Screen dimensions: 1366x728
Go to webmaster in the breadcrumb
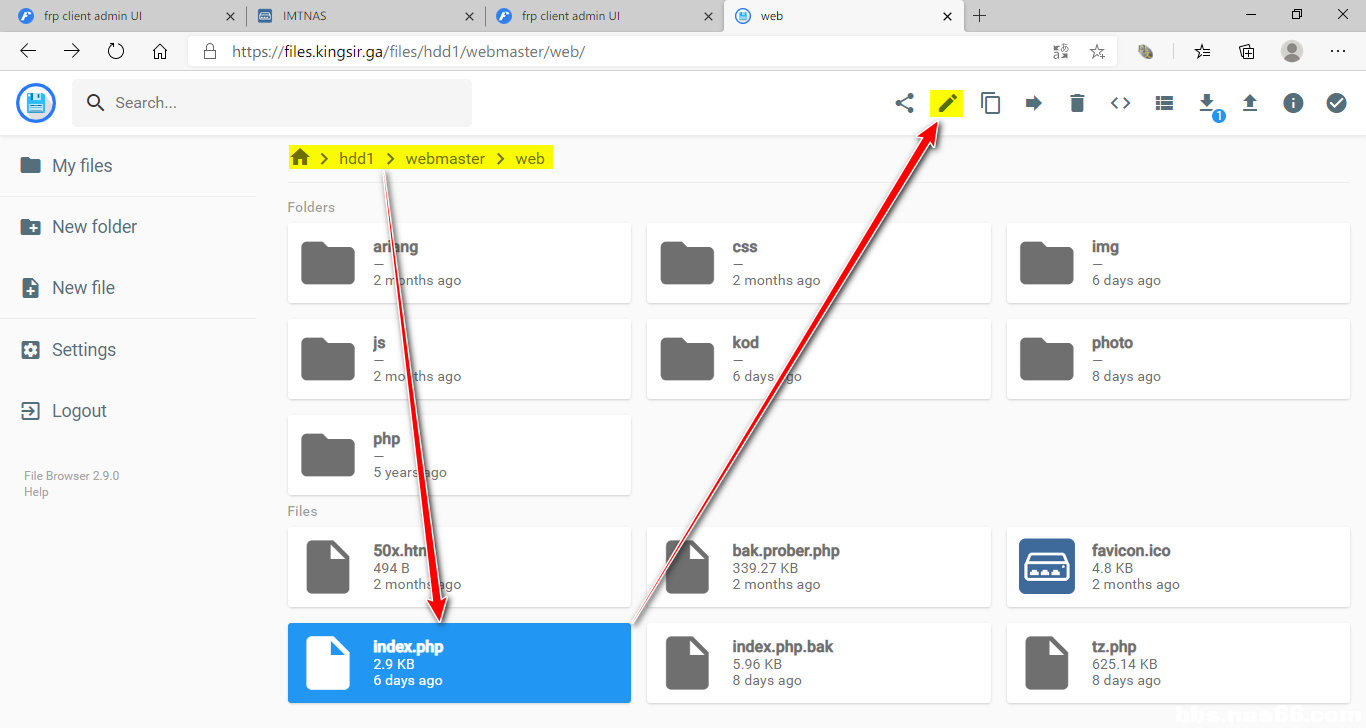pos(445,159)
